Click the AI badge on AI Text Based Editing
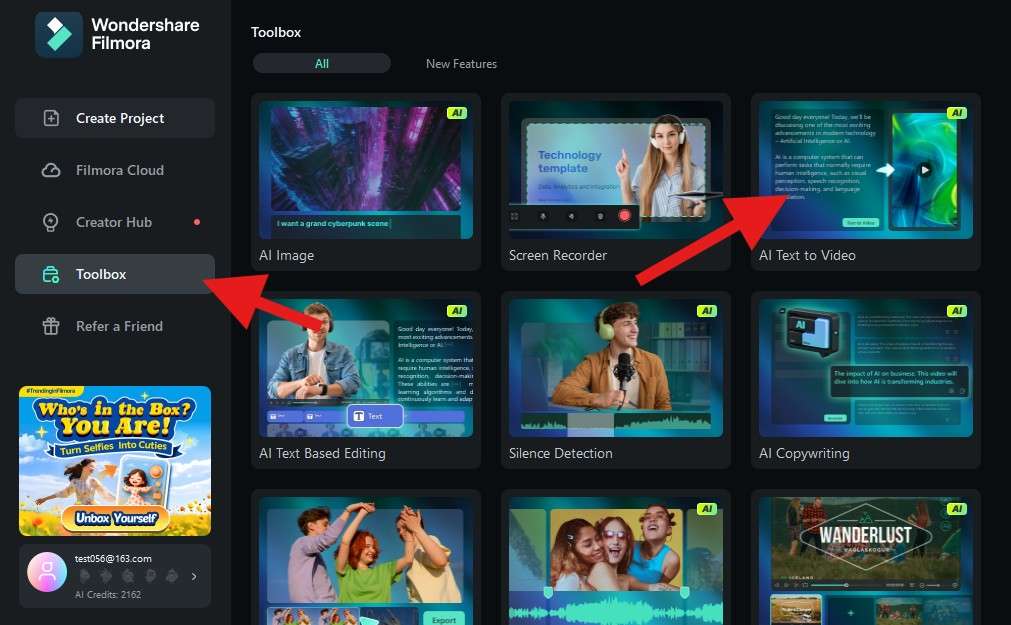Viewport: 1011px width, 625px height. tap(457, 311)
